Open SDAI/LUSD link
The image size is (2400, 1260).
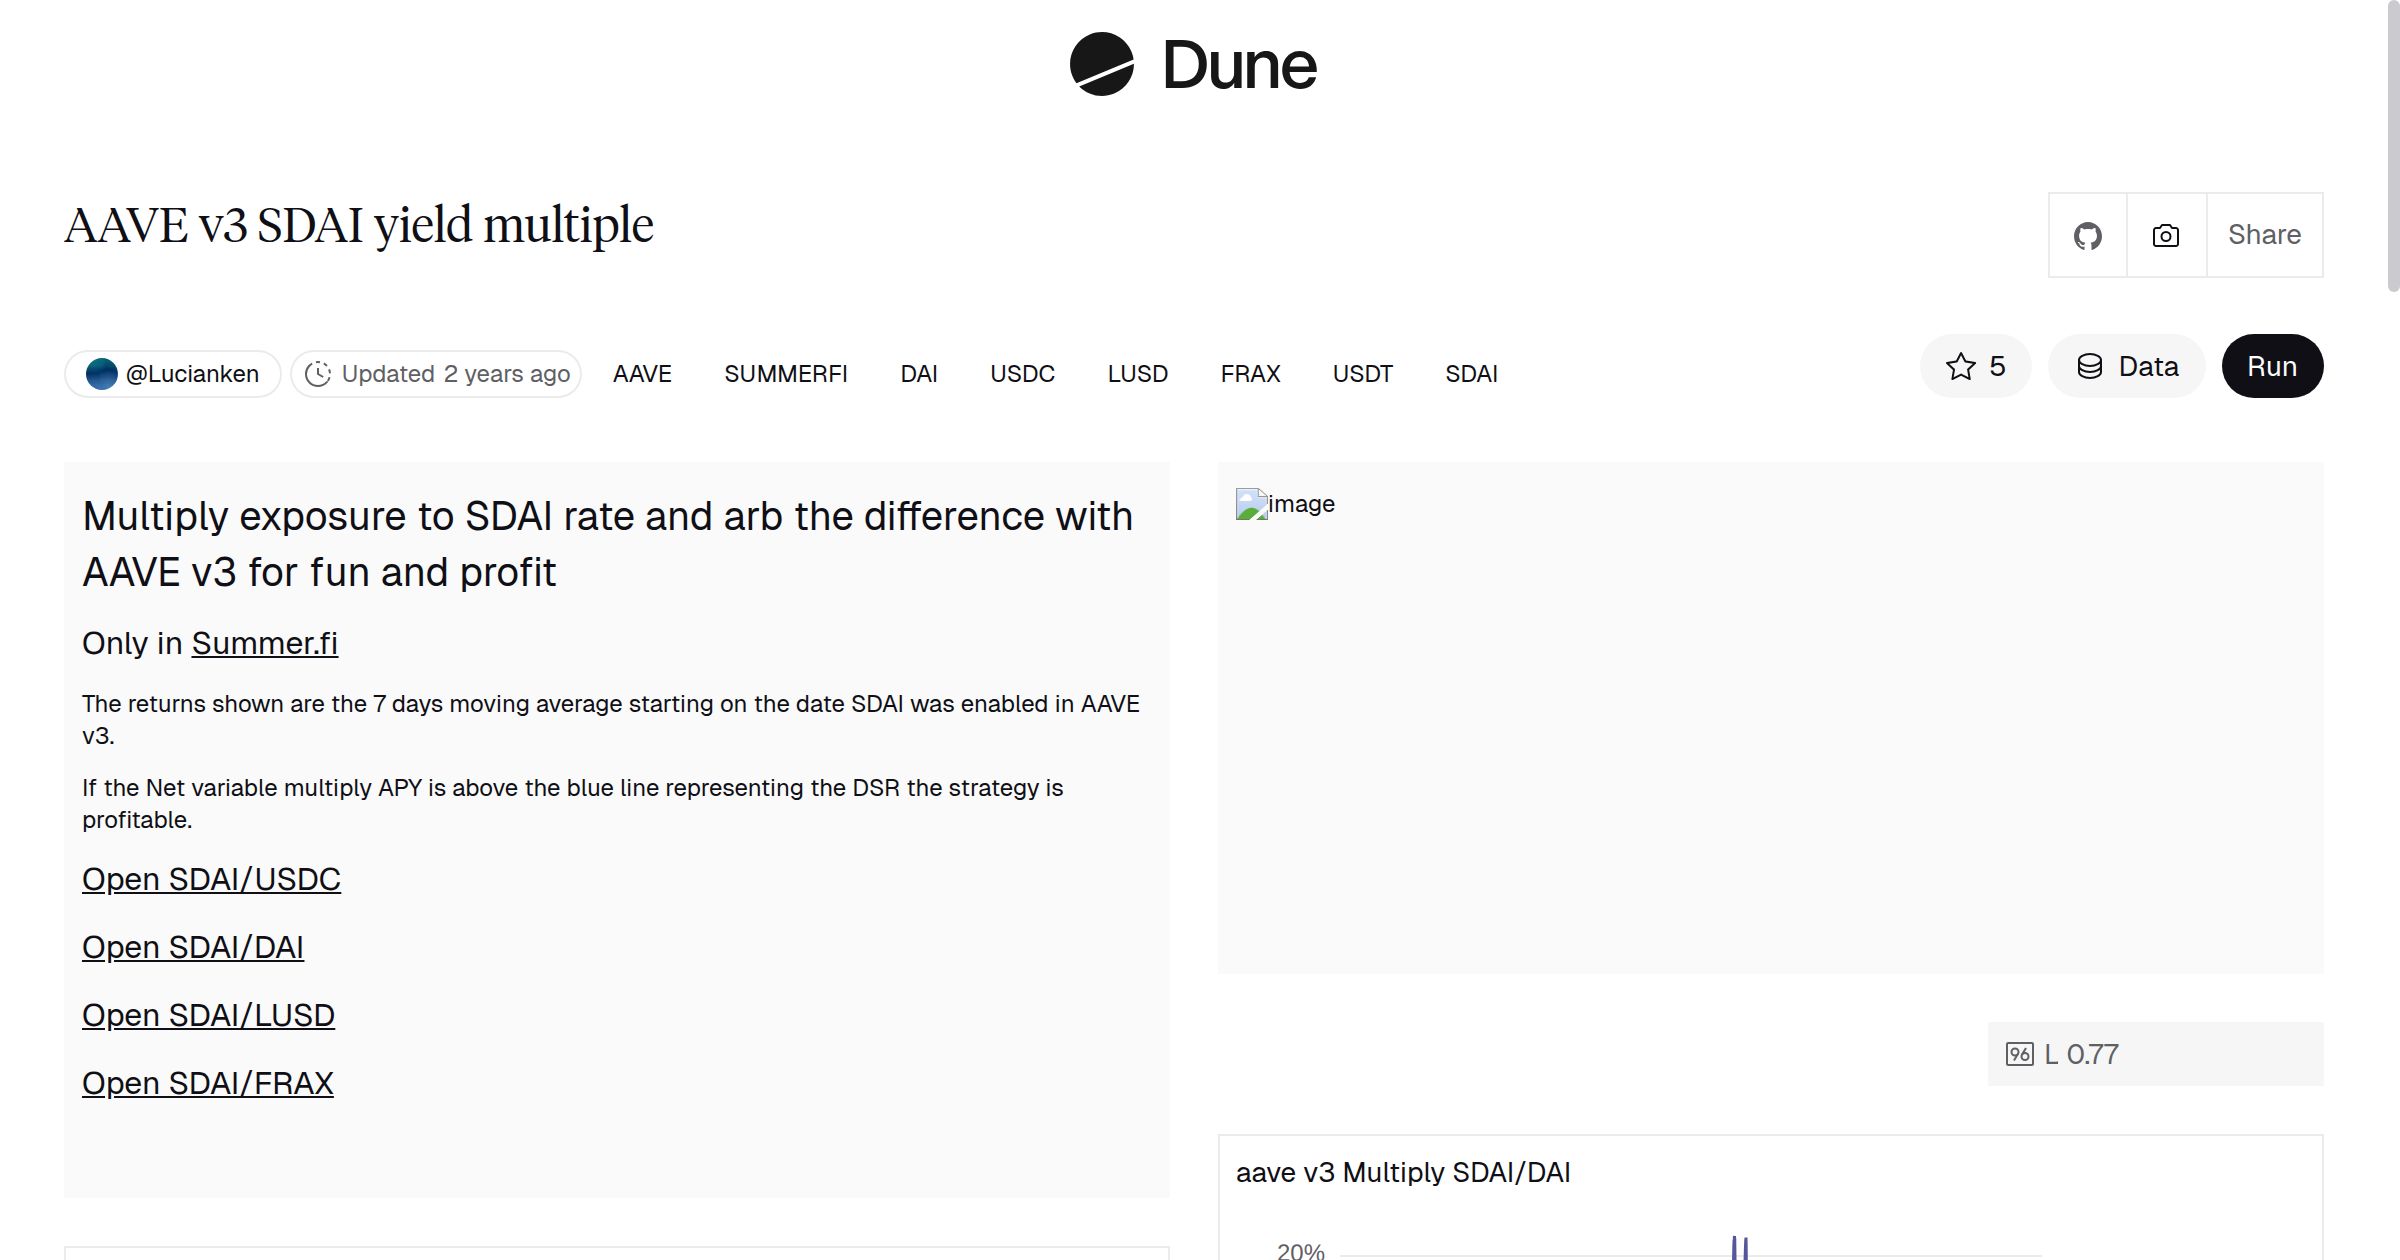[208, 1015]
